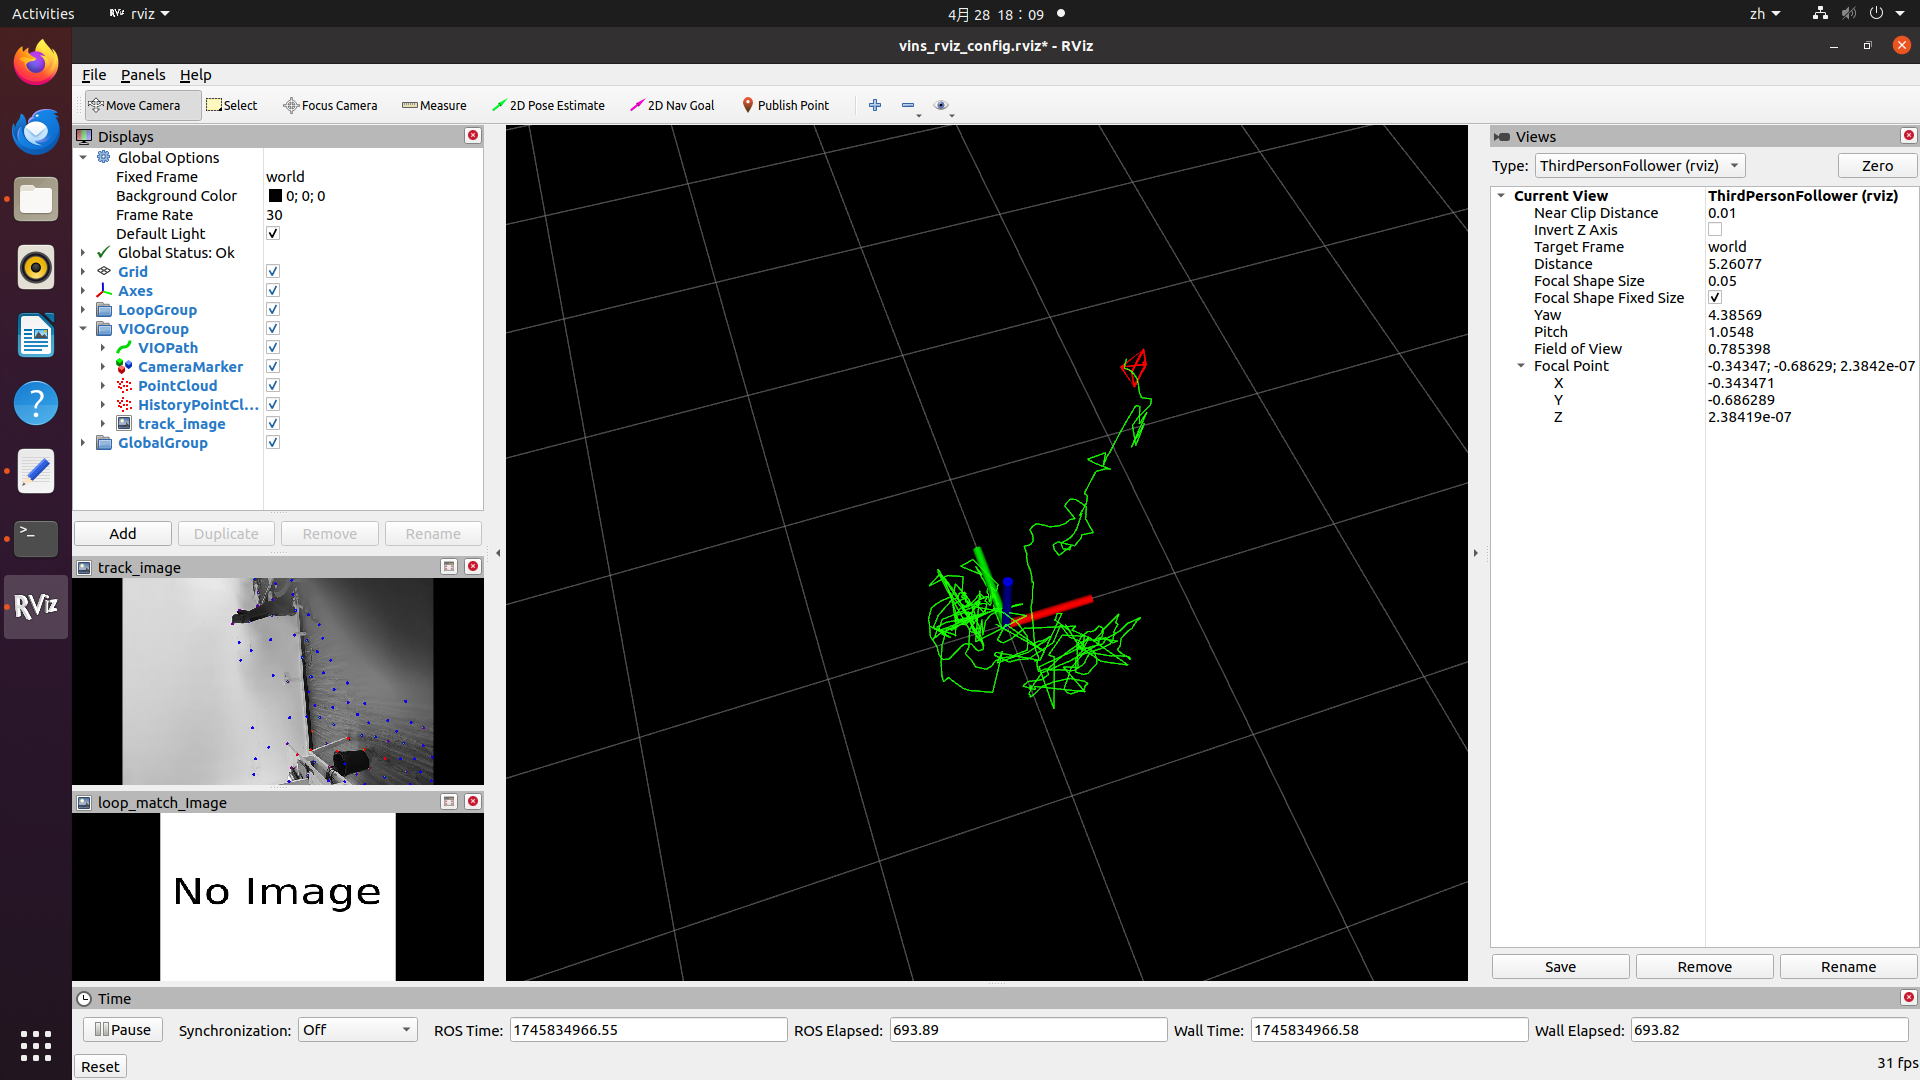The width and height of the screenshot is (1920, 1080).
Task: Activate the Focus Camera tool
Action: [x=330, y=105]
